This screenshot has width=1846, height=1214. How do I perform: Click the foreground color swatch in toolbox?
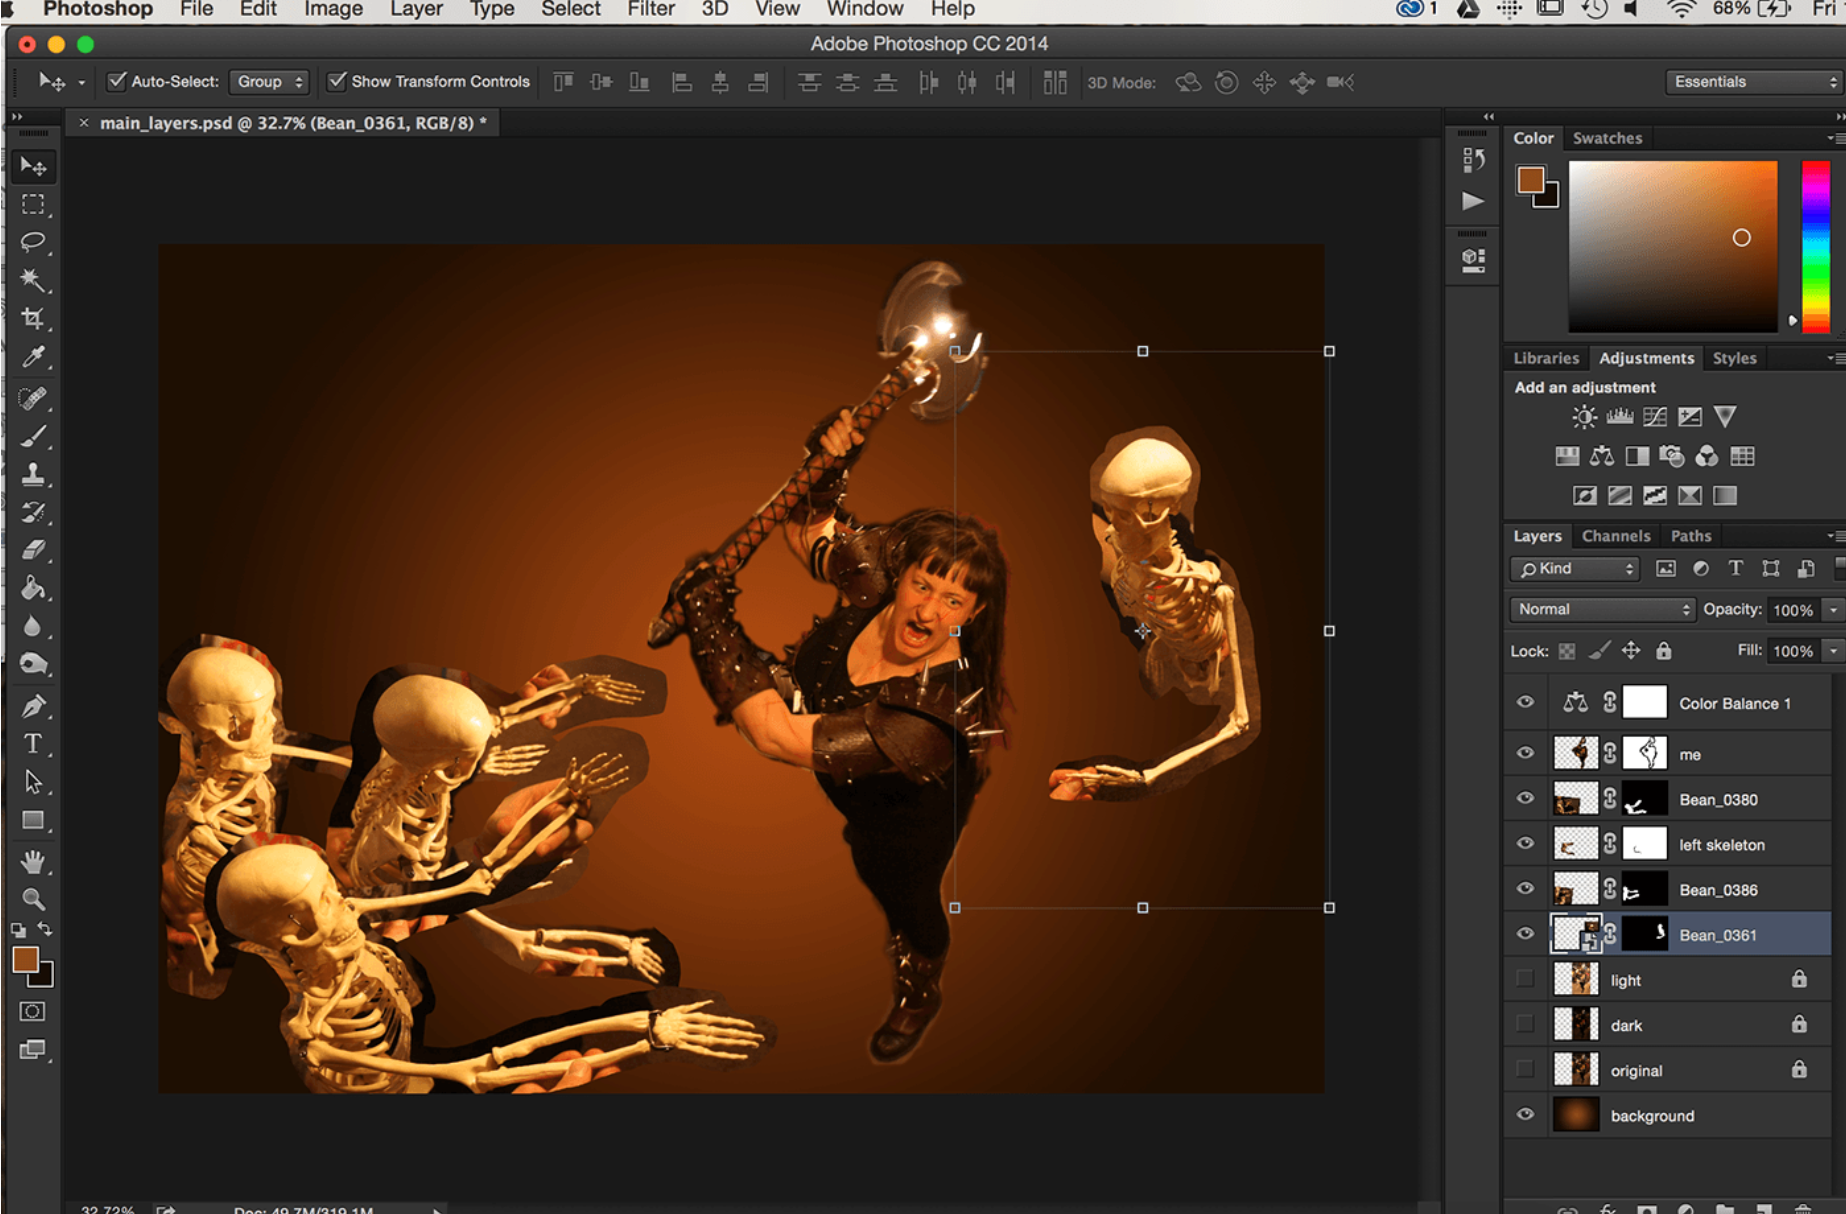[x=25, y=959]
